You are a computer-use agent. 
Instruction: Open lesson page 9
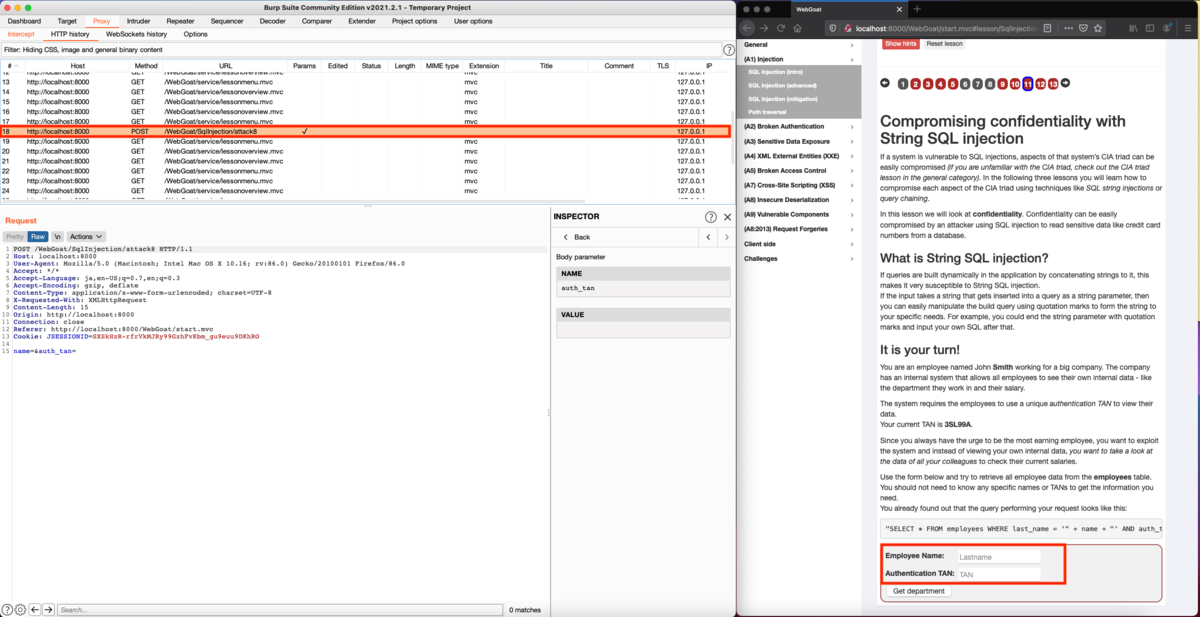pos(1002,84)
